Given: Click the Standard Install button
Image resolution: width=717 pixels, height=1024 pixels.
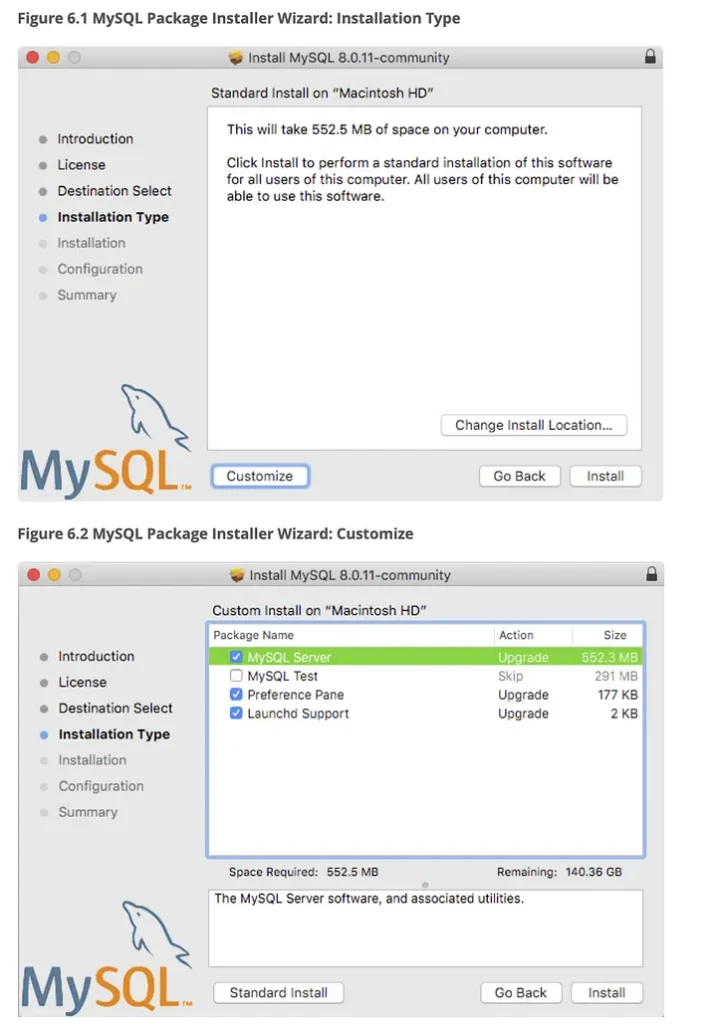Looking at the screenshot, I should 278,993.
